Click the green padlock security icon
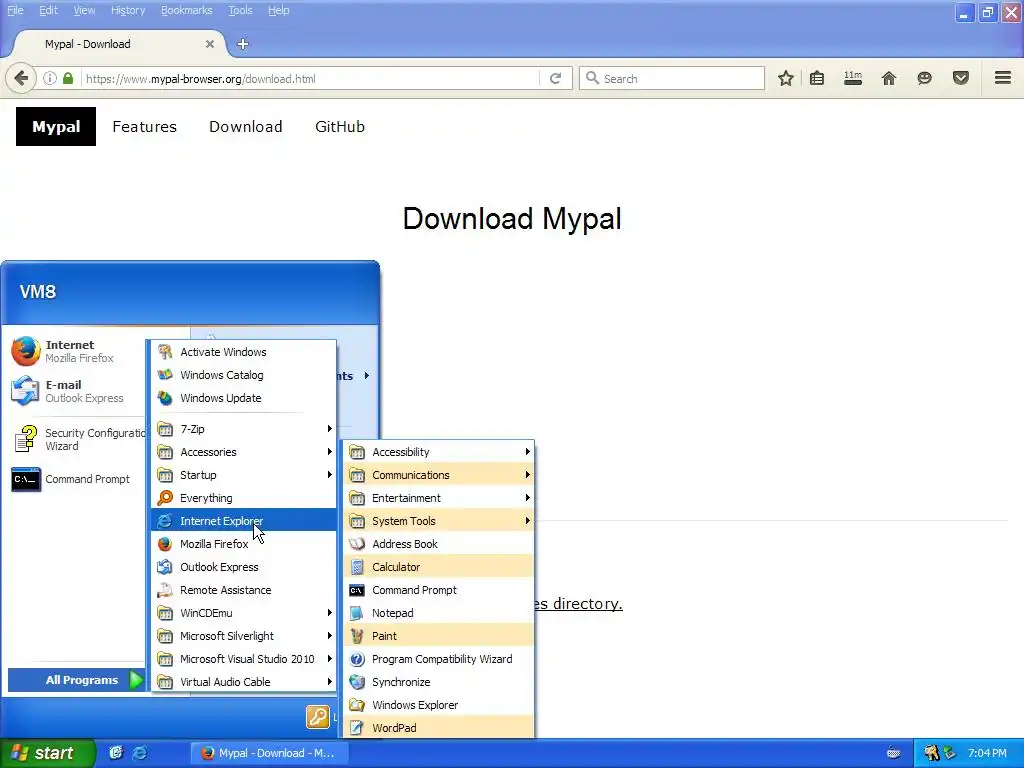 pos(68,78)
